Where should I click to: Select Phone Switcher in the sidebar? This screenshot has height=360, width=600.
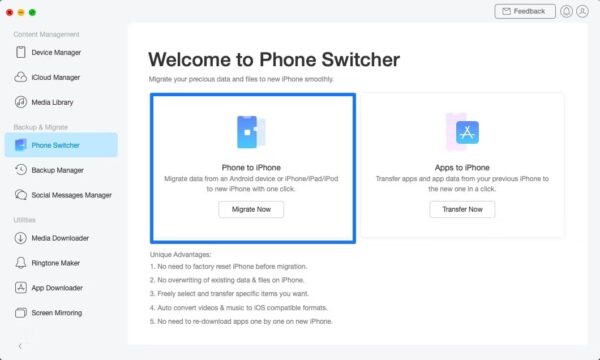(x=61, y=145)
